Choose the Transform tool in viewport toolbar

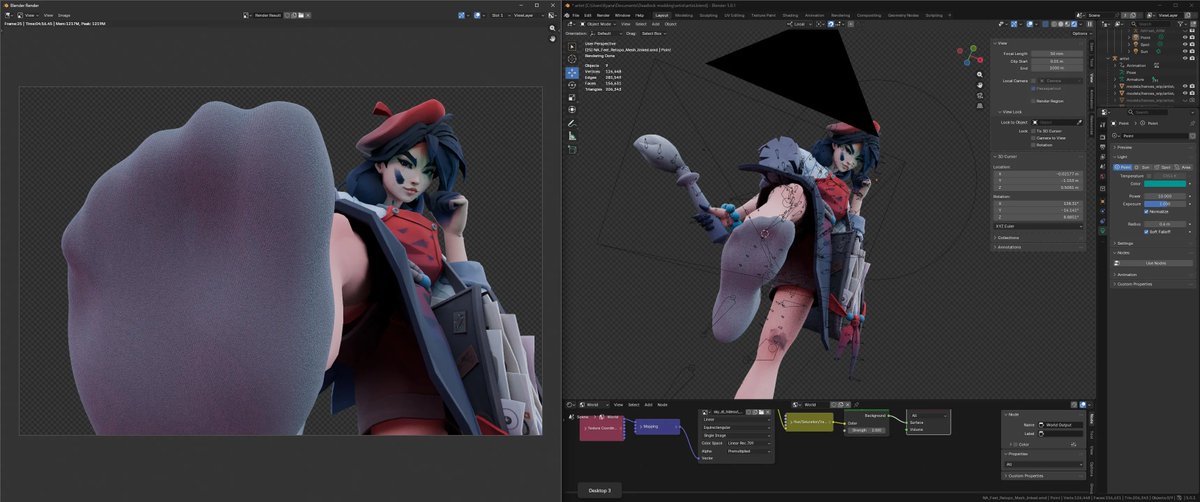[x=571, y=111]
